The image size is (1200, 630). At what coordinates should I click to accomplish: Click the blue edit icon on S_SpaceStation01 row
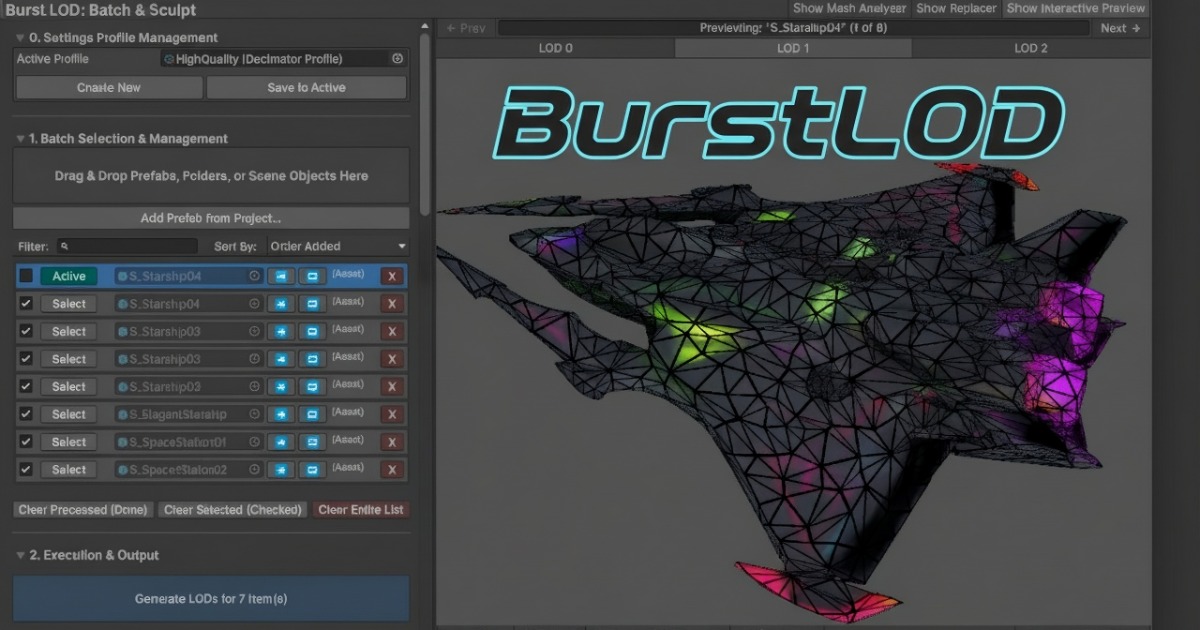281,441
